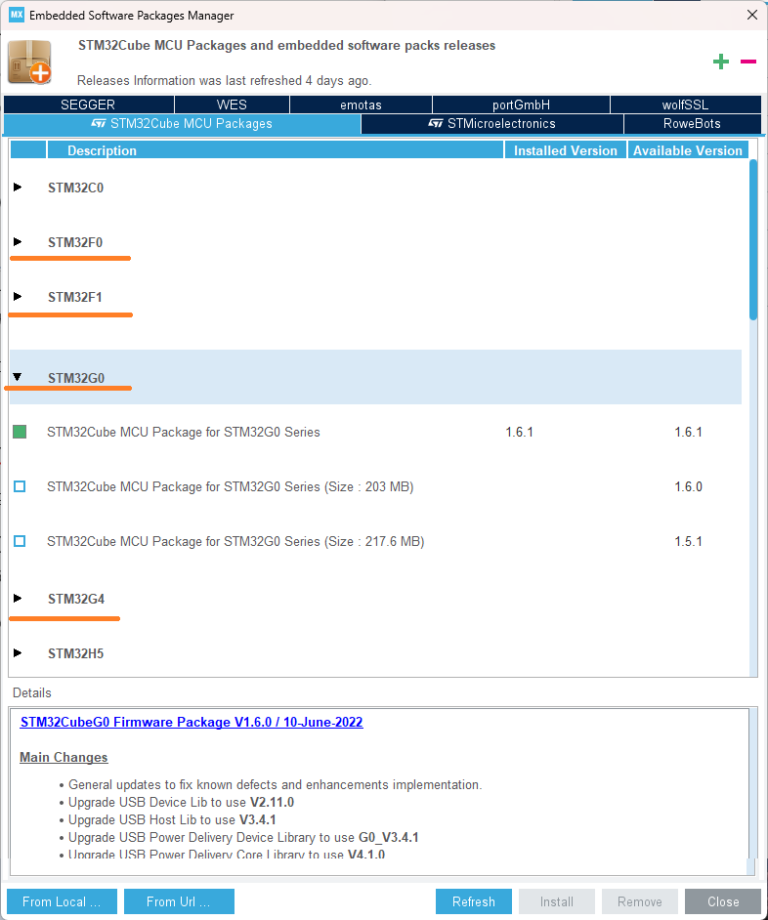
Task: Click the Refresh button
Action: [473, 901]
